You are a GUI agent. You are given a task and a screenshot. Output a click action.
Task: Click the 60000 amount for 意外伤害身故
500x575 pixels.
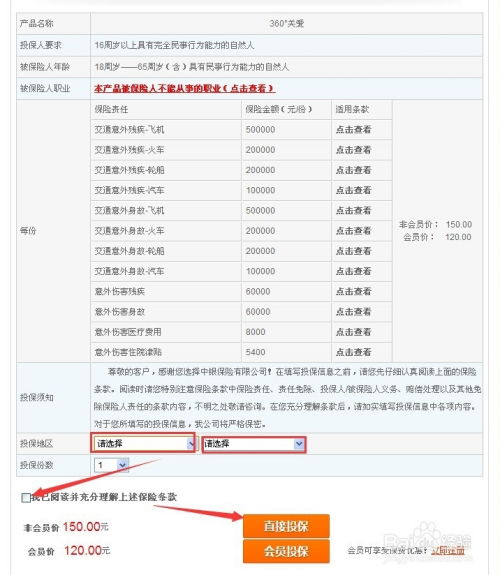point(258,312)
